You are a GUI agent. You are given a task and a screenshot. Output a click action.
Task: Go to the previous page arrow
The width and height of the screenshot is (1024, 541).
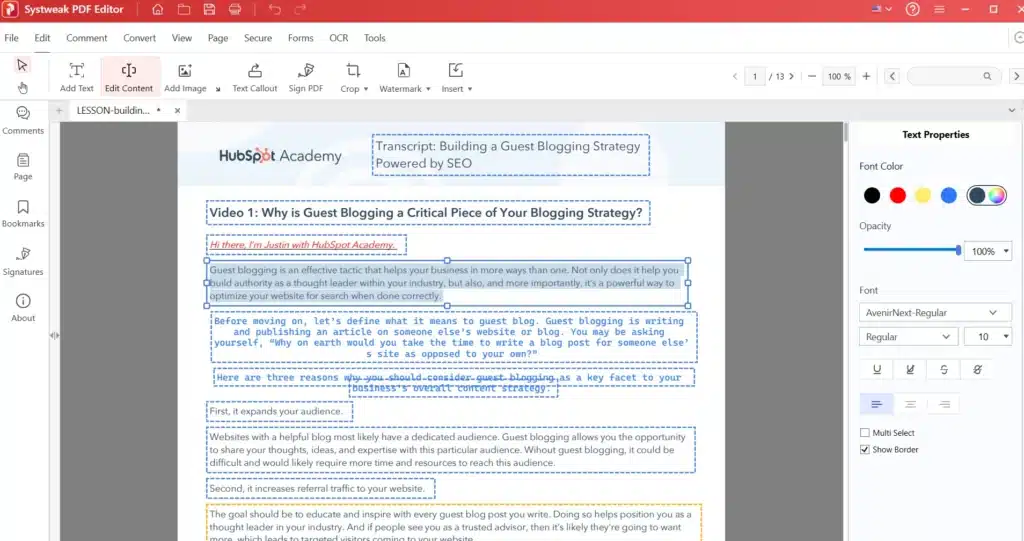pyautogui.click(x=735, y=76)
